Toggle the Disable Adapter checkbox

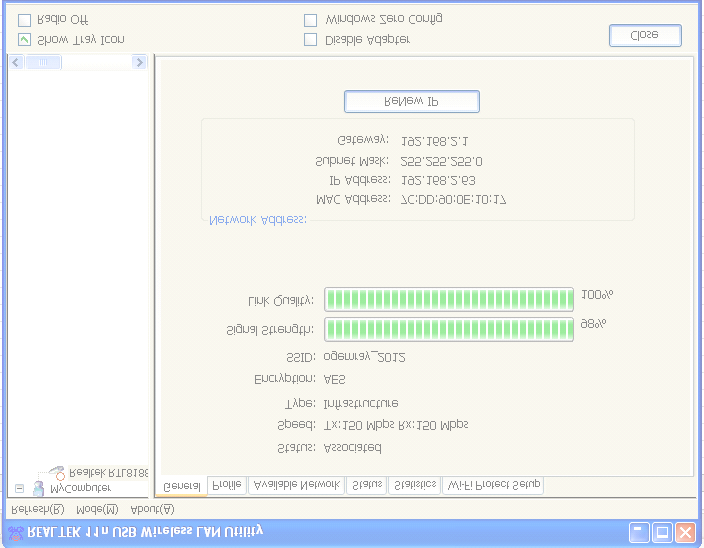tap(310, 40)
